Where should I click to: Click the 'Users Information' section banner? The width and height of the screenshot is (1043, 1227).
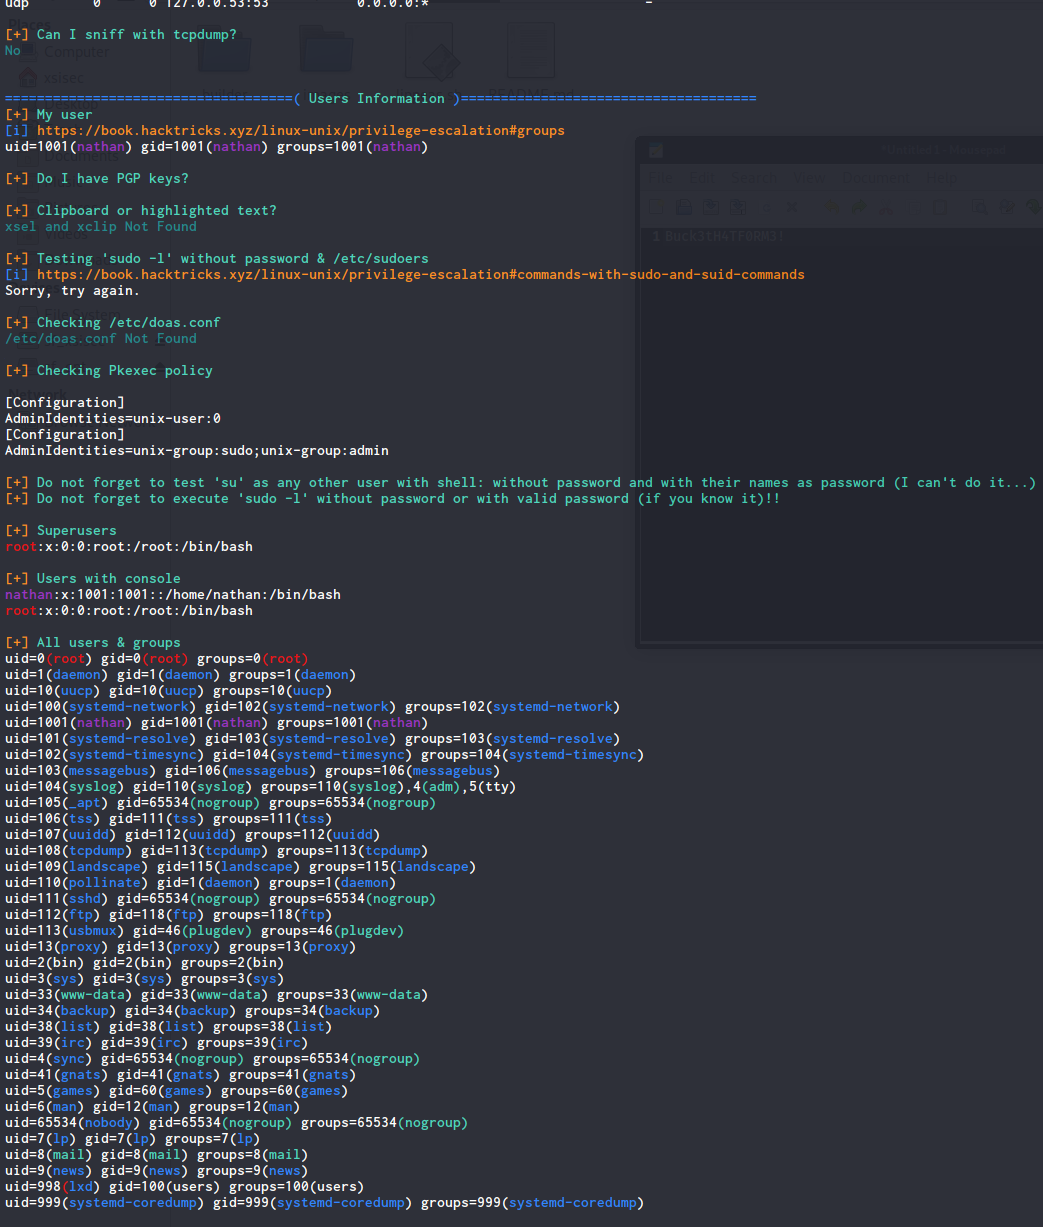[380, 99]
